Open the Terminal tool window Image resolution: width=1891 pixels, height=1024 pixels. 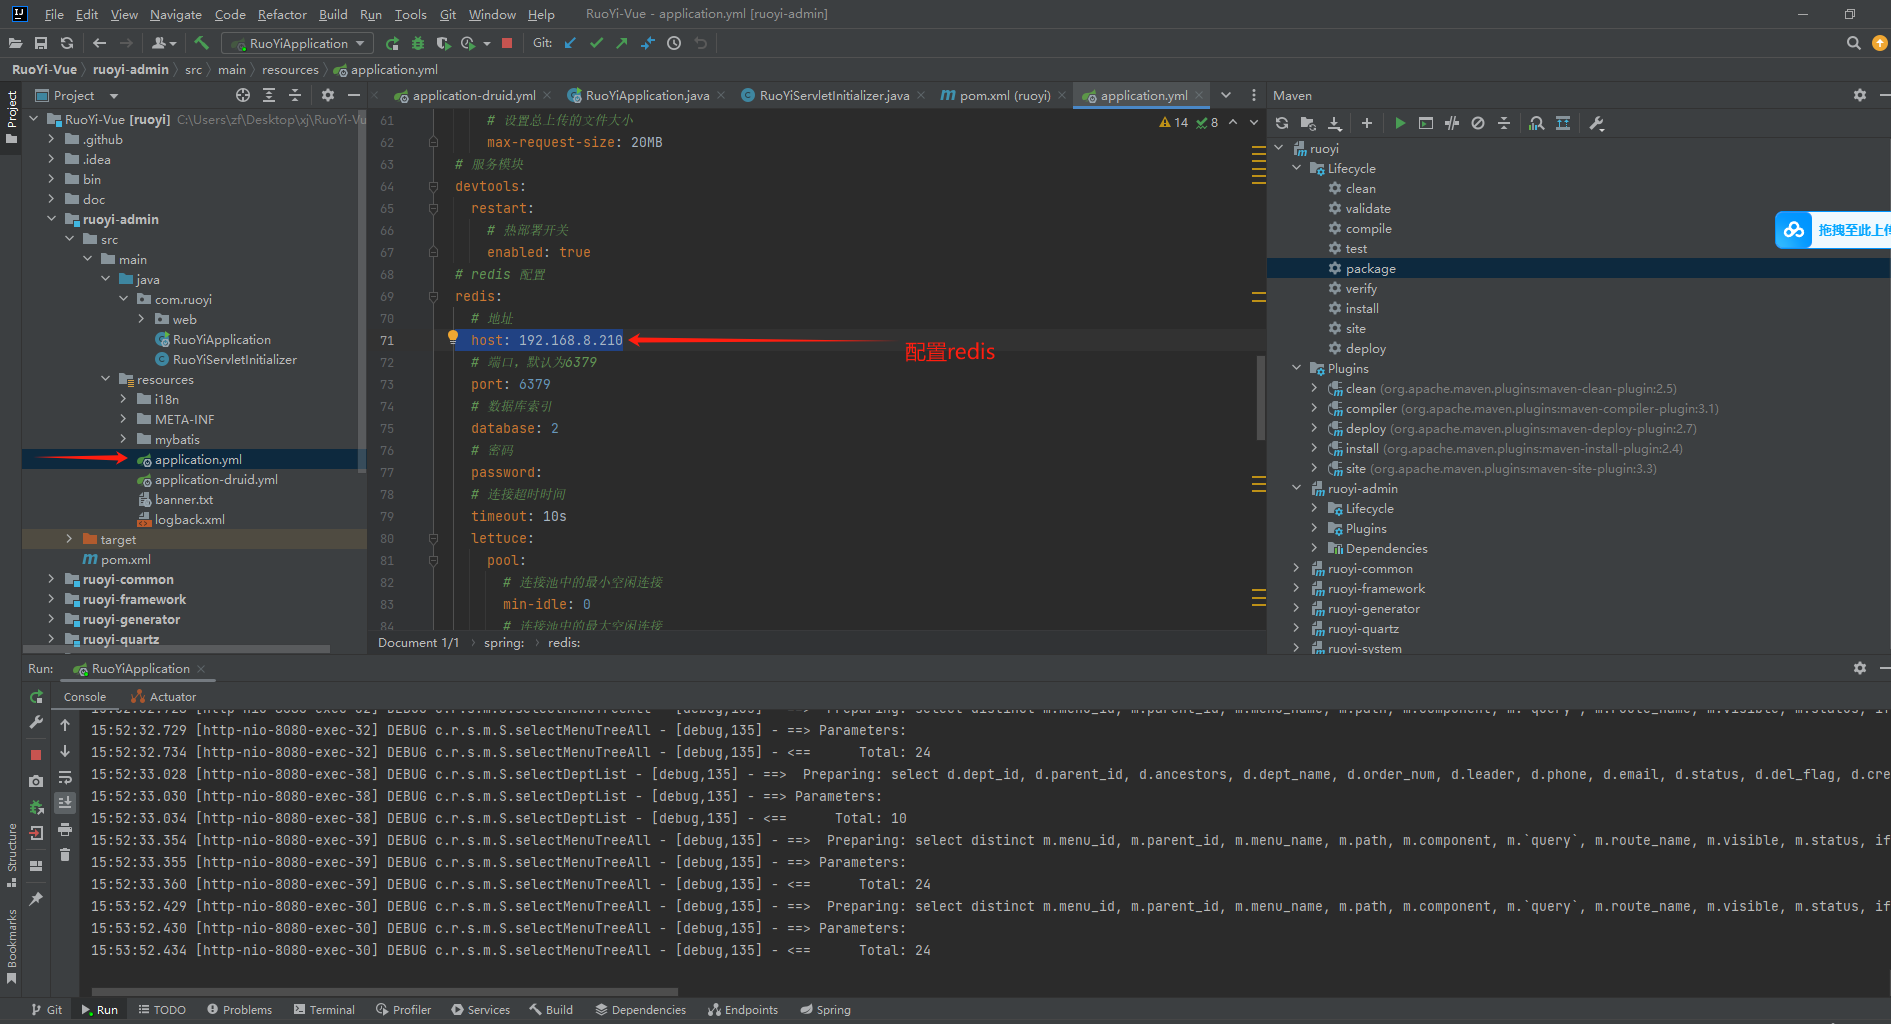[x=324, y=1010]
